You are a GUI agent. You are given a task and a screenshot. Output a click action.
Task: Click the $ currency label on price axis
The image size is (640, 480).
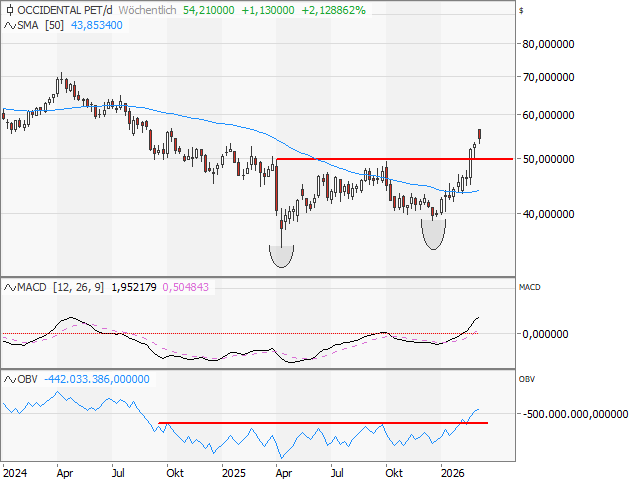[521, 11]
